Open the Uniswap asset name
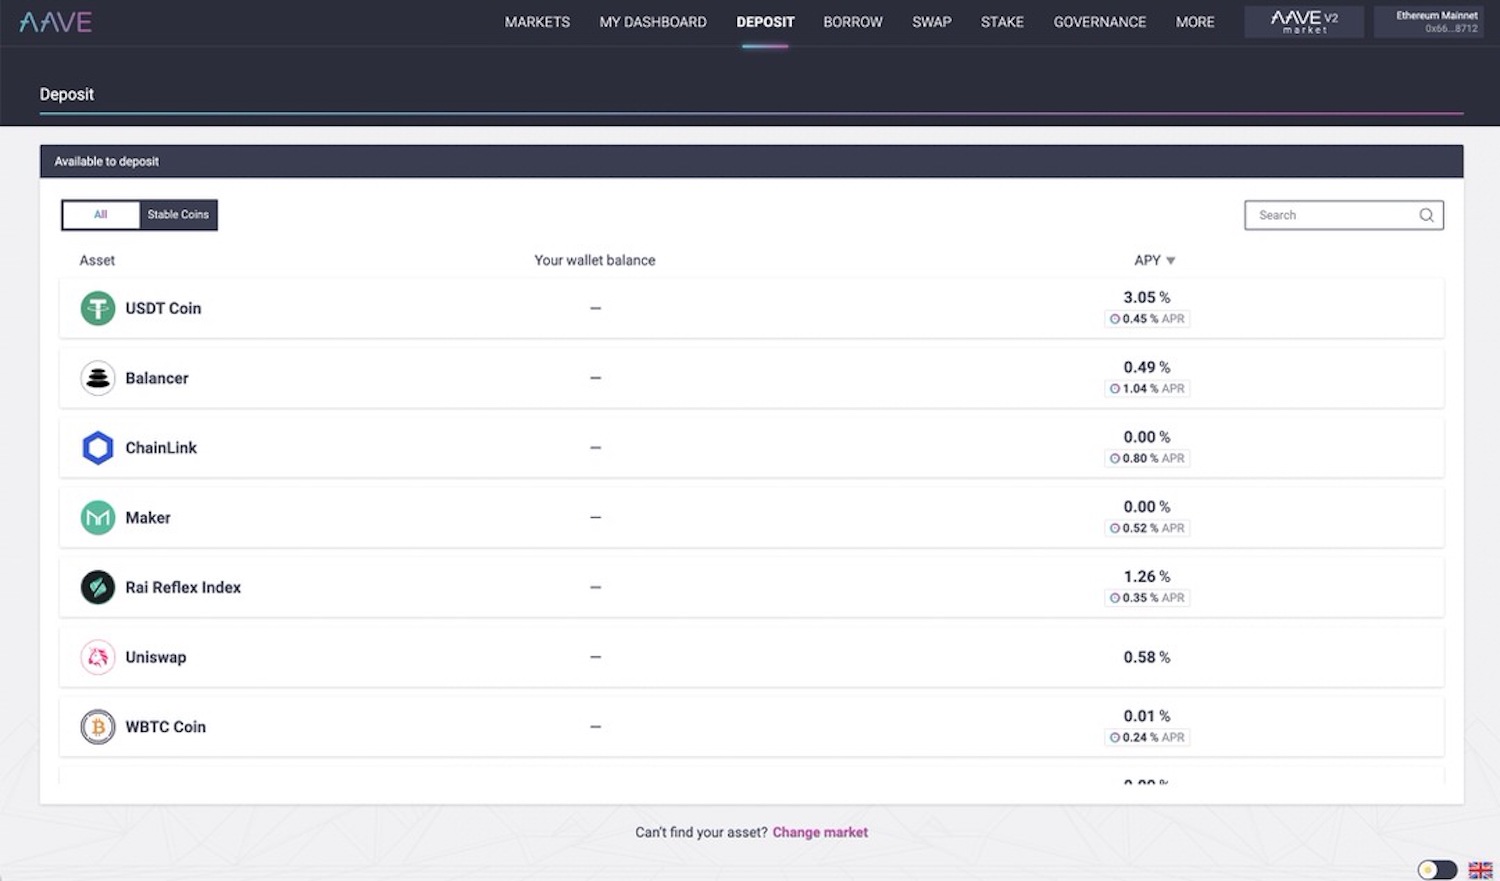 [156, 657]
